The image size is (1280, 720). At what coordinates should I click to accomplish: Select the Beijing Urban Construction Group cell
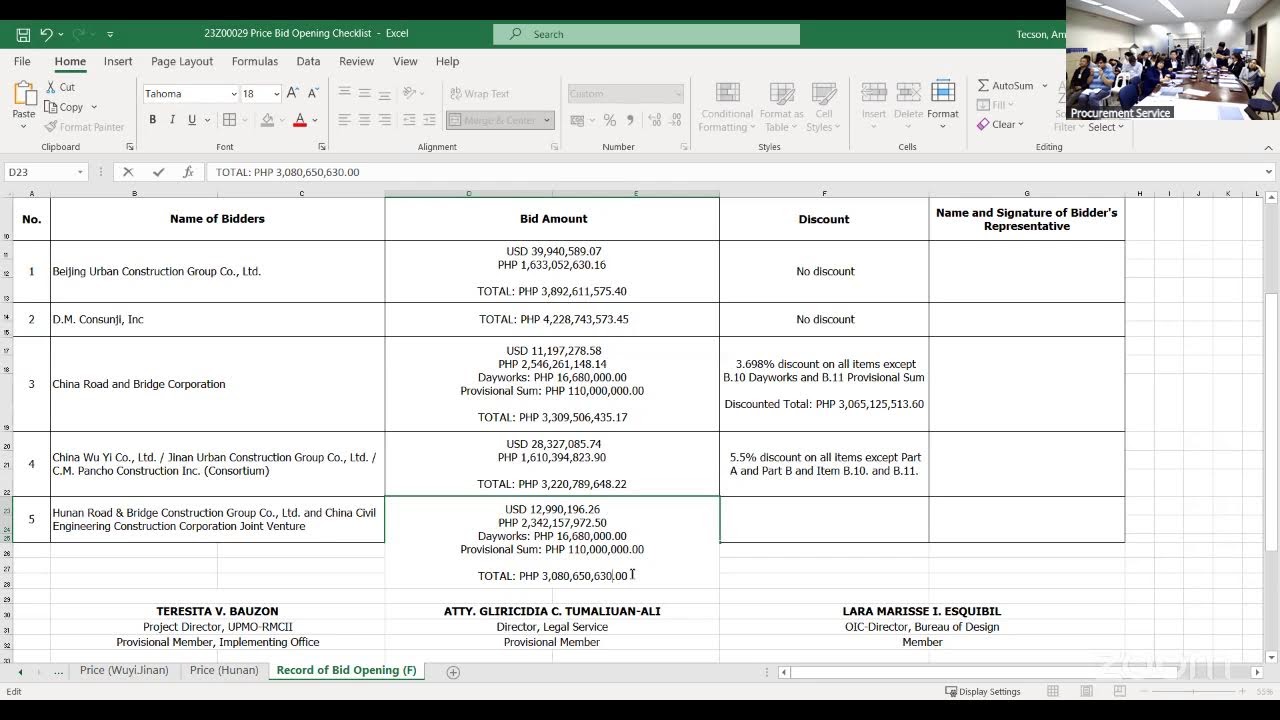pos(217,271)
